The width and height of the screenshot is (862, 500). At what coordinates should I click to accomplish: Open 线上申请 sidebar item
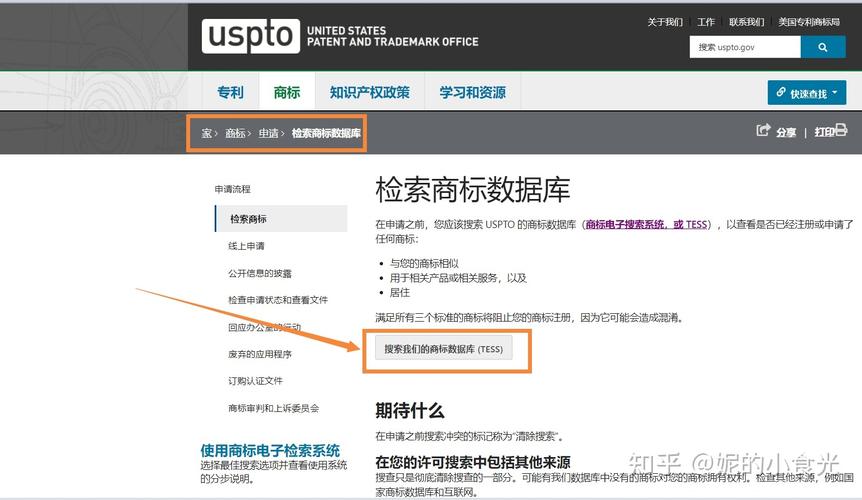pyautogui.click(x=246, y=246)
